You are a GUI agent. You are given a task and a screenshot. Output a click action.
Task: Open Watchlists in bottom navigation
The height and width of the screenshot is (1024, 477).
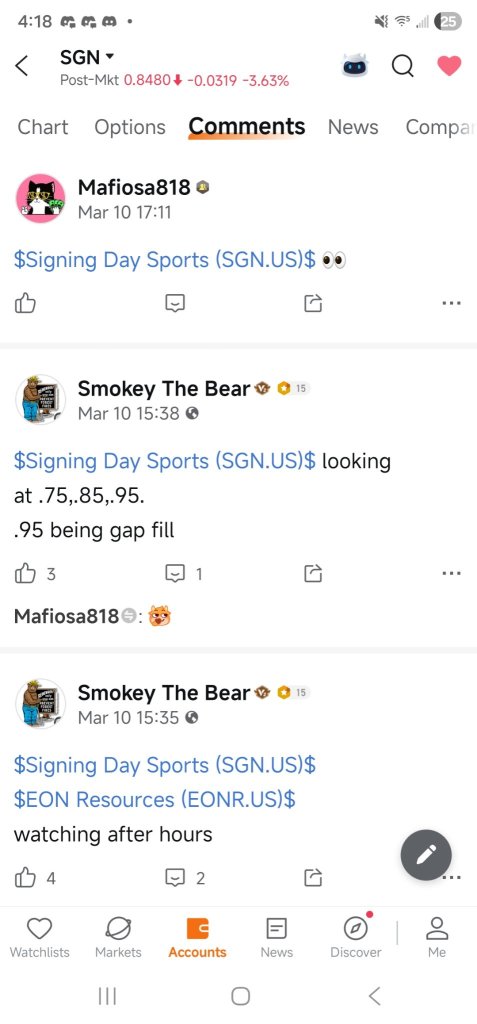tap(39, 937)
